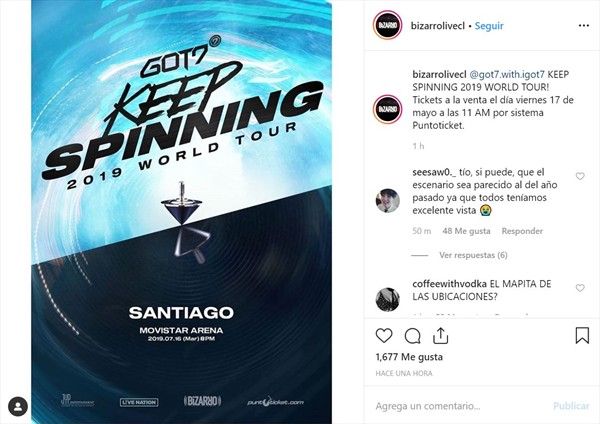Like the seesaw0._ comment heart

[580, 176]
